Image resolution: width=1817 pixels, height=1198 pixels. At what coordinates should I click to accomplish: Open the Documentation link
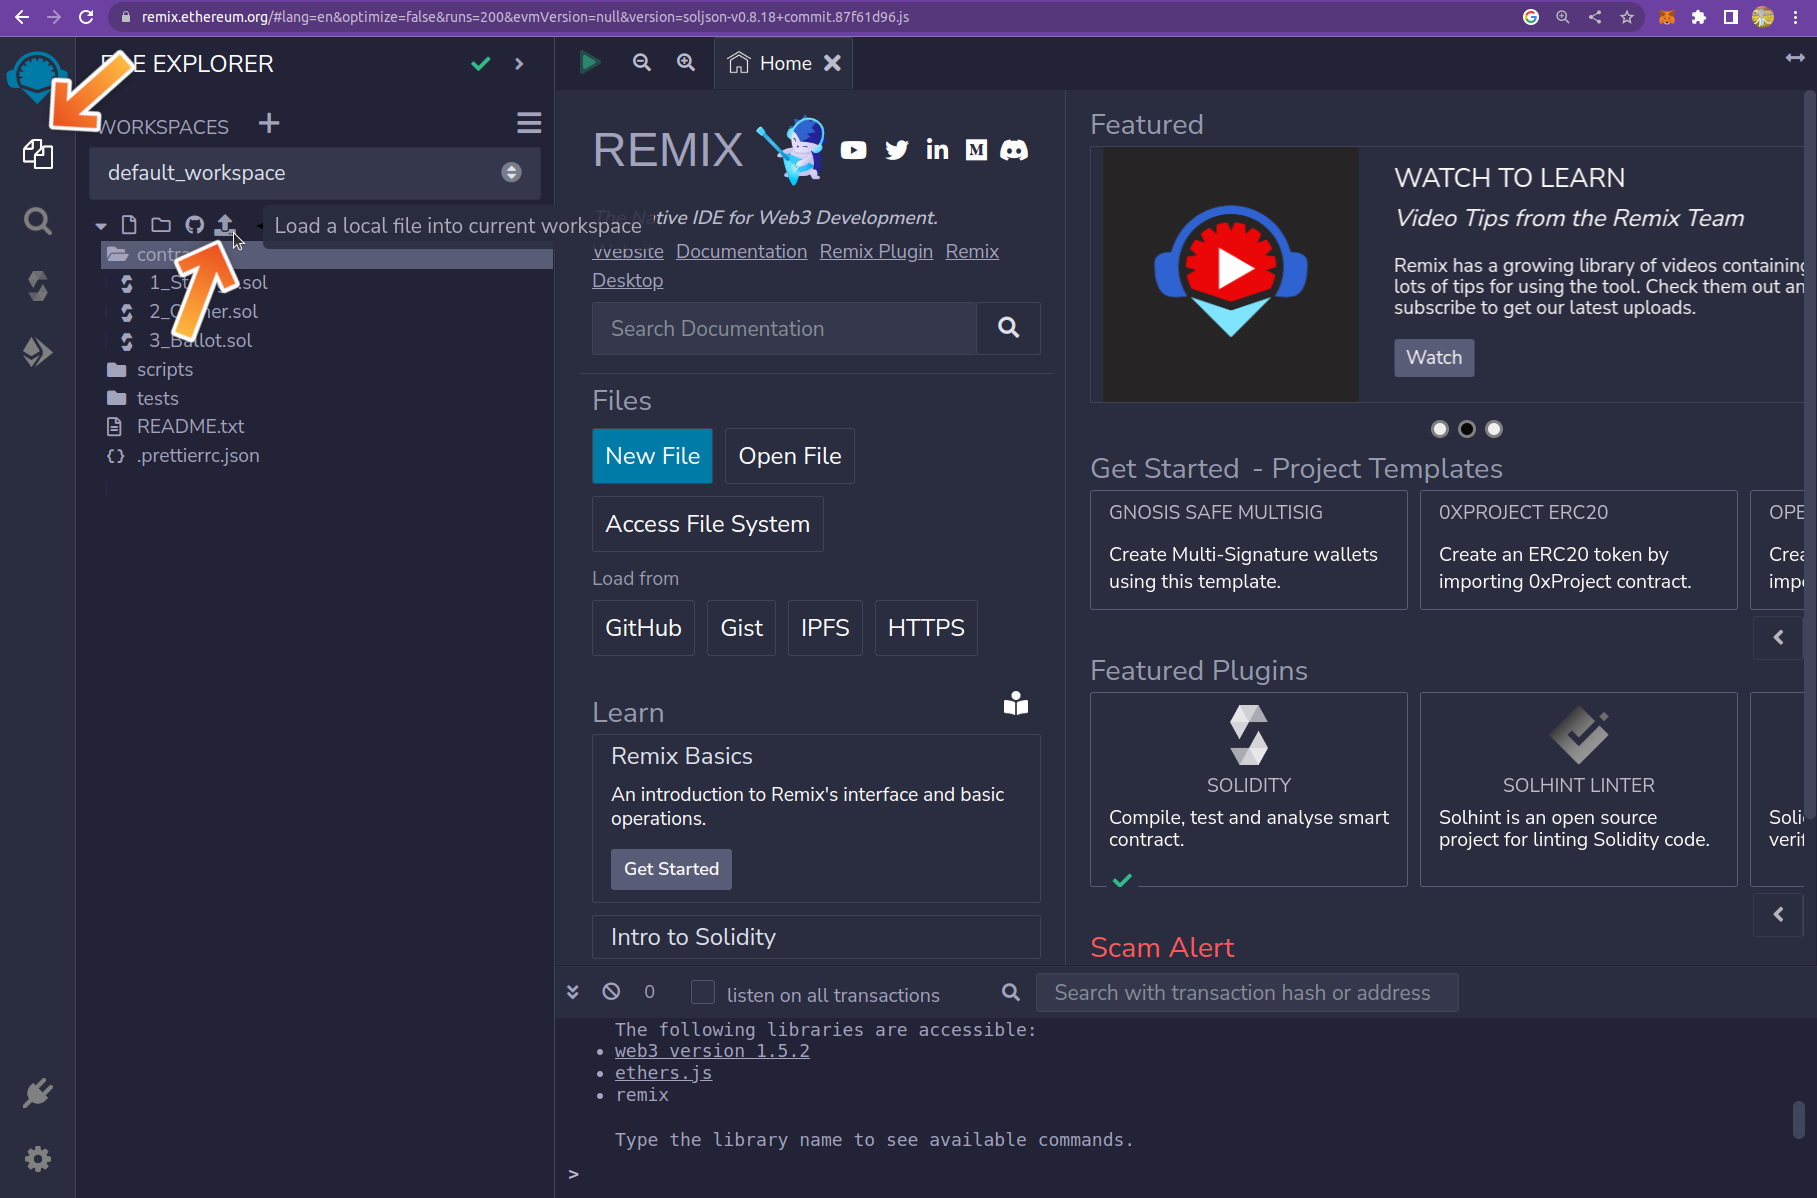[x=741, y=251]
